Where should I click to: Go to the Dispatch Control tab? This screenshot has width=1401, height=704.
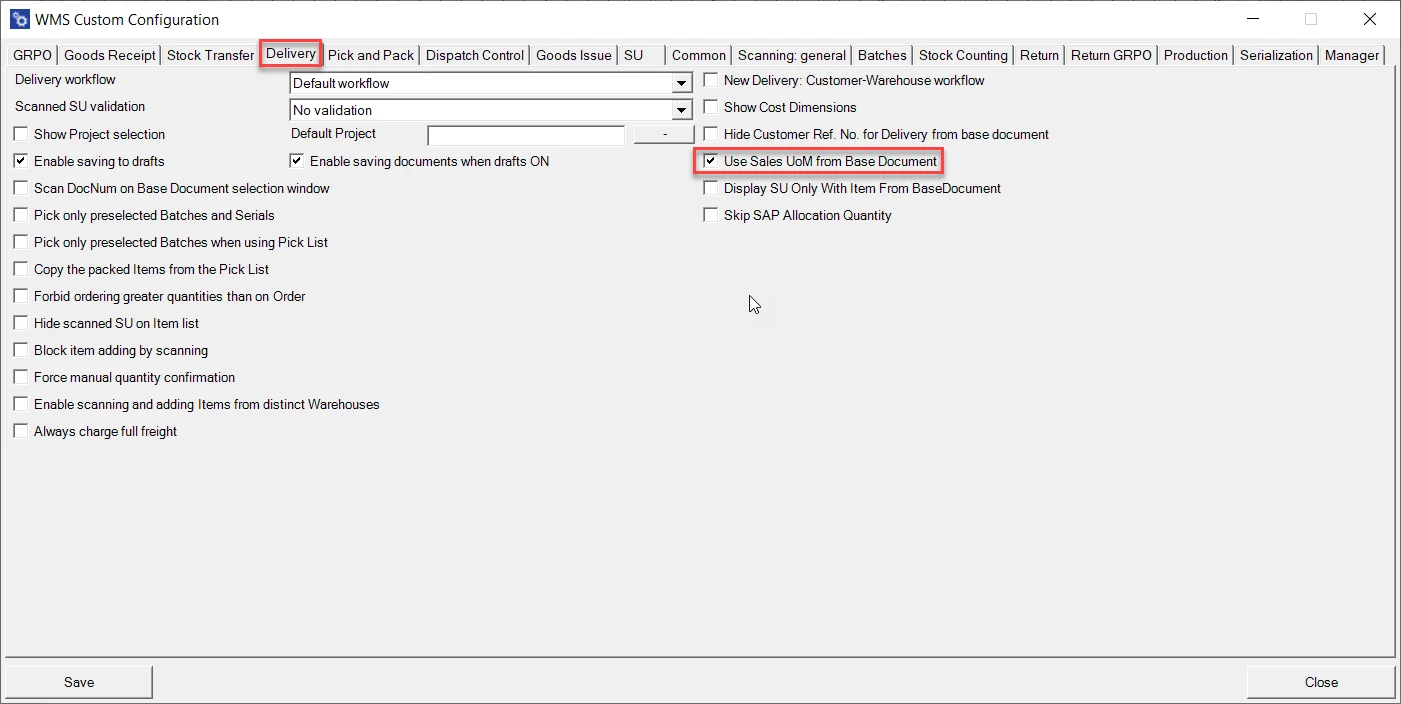474,55
